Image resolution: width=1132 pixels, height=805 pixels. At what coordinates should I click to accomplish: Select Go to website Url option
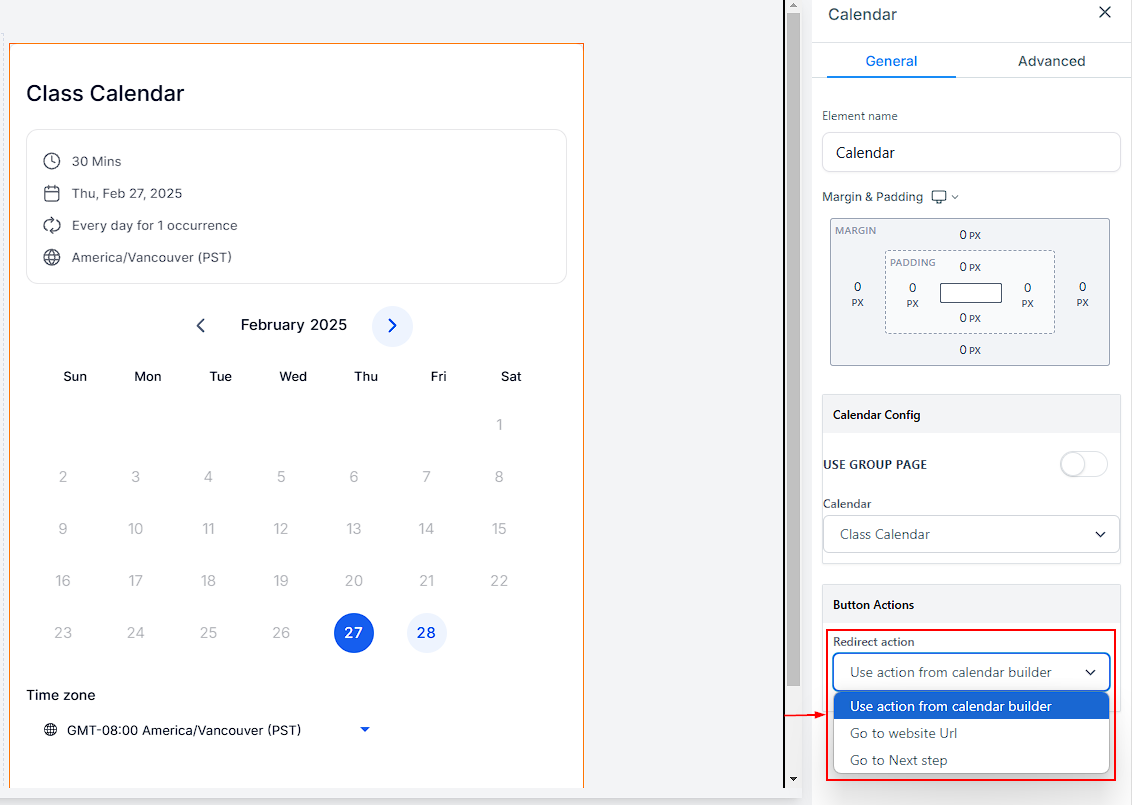(903, 733)
